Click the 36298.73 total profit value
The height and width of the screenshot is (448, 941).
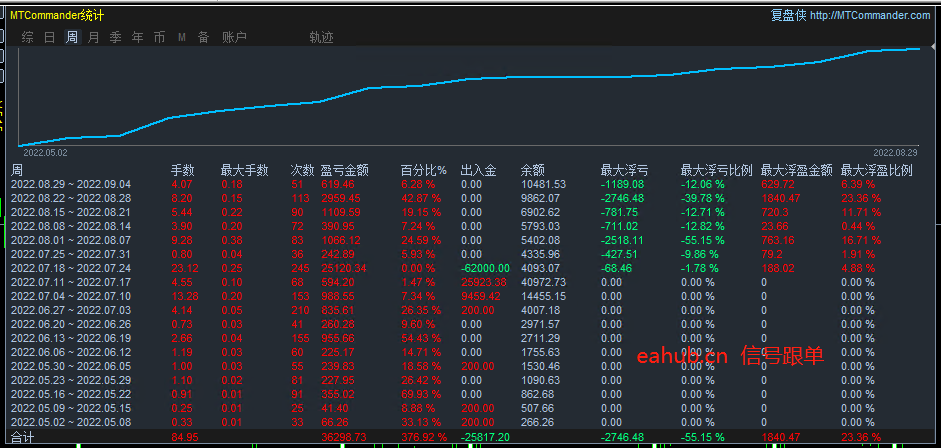pyautogui.click(x=344, y=437)
